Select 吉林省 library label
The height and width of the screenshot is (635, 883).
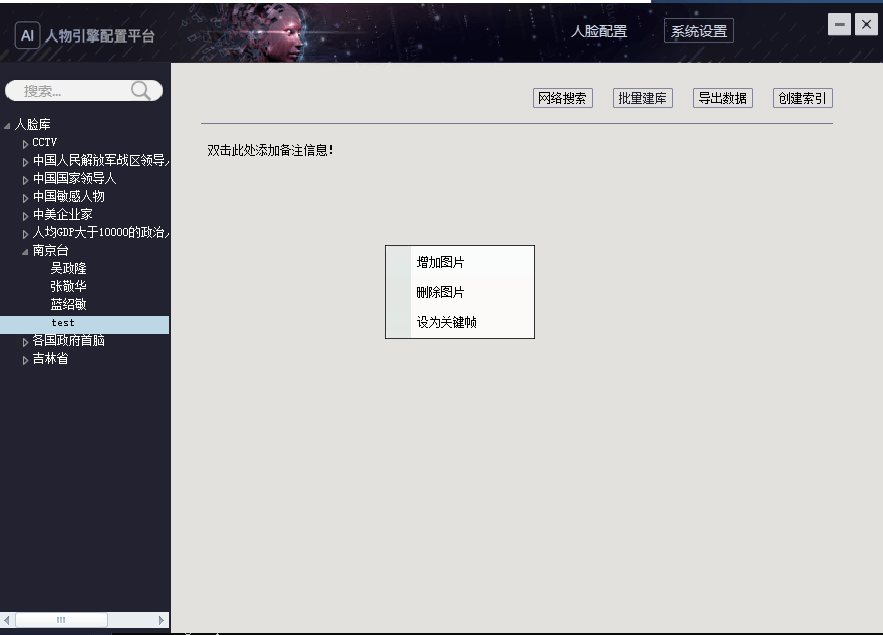click(50, 359)
